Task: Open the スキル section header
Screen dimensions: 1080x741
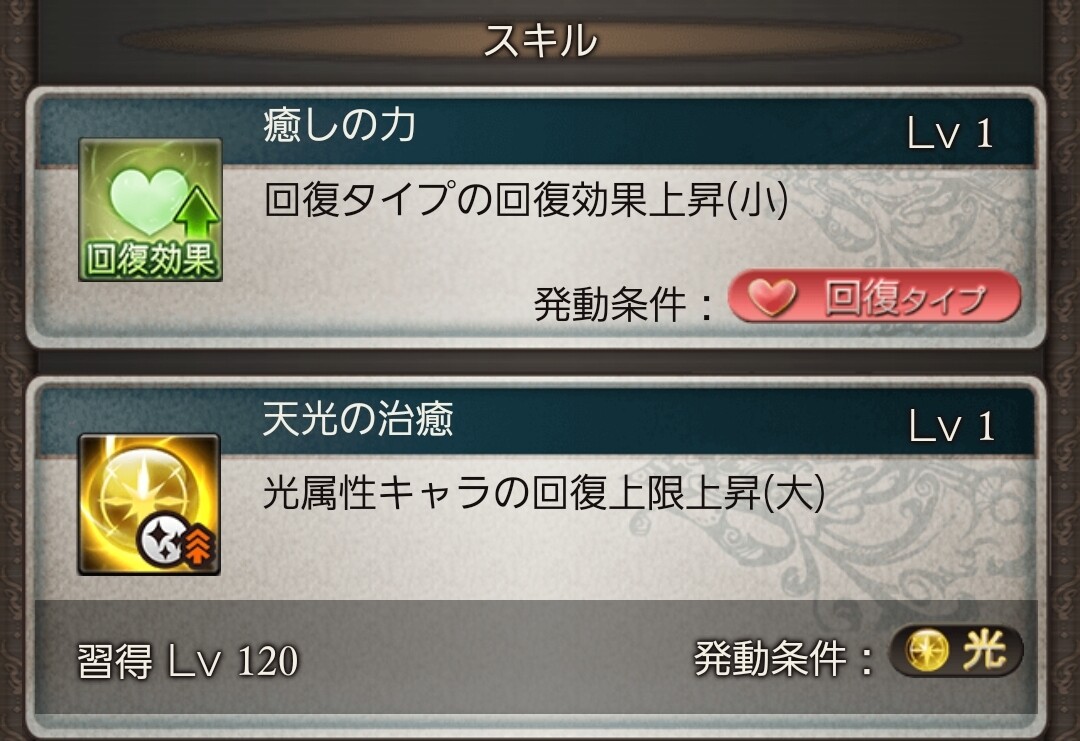Action: pyautogui.click(x=540, y=39)
